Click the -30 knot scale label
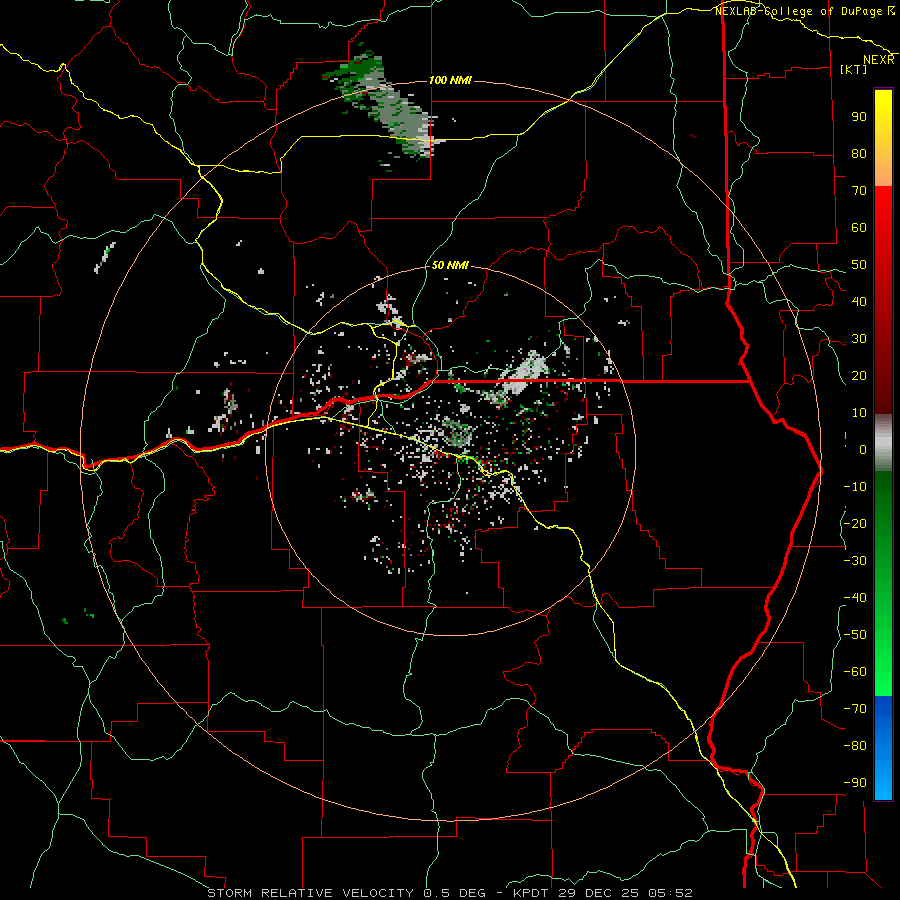The width and height of the screenshot is (900, 900). pos(855,561)
